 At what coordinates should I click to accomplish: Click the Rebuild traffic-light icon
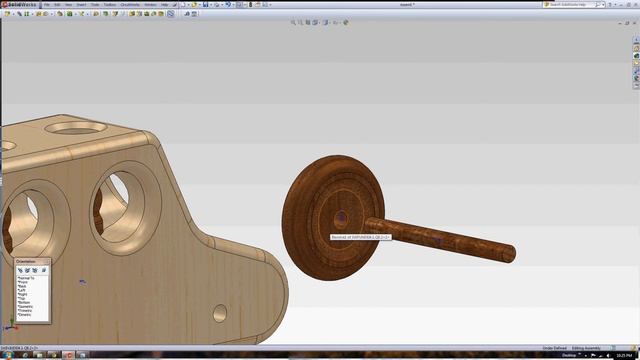pyautogui.click(x=250, y=5)
